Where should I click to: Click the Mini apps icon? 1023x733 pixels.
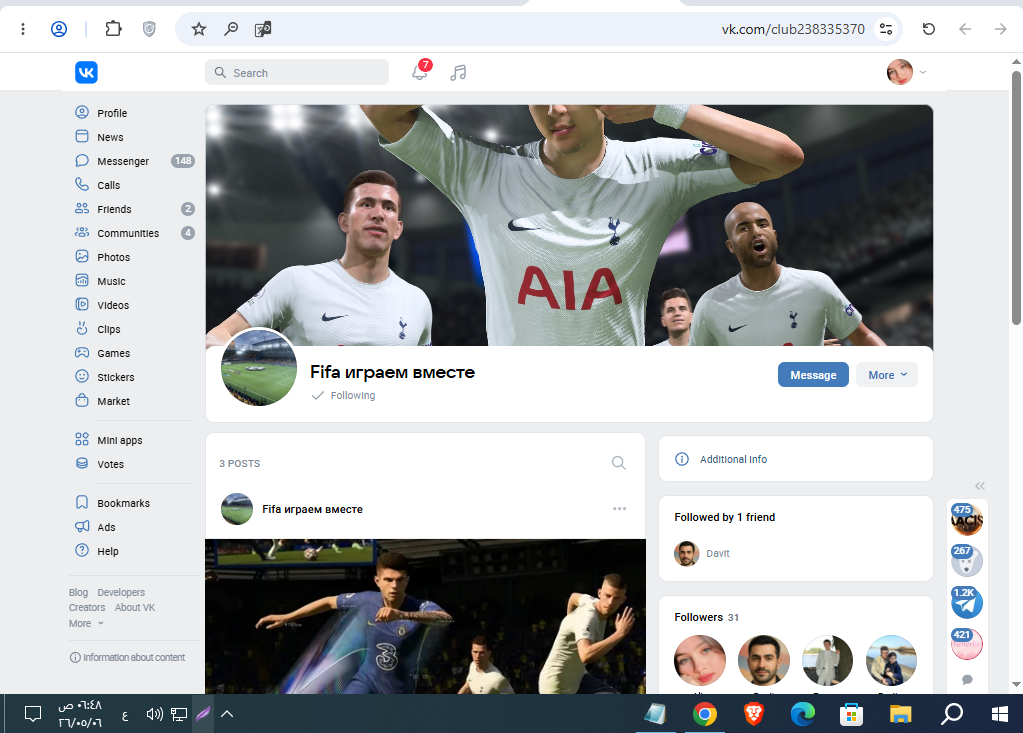click(x=82, y=440)
